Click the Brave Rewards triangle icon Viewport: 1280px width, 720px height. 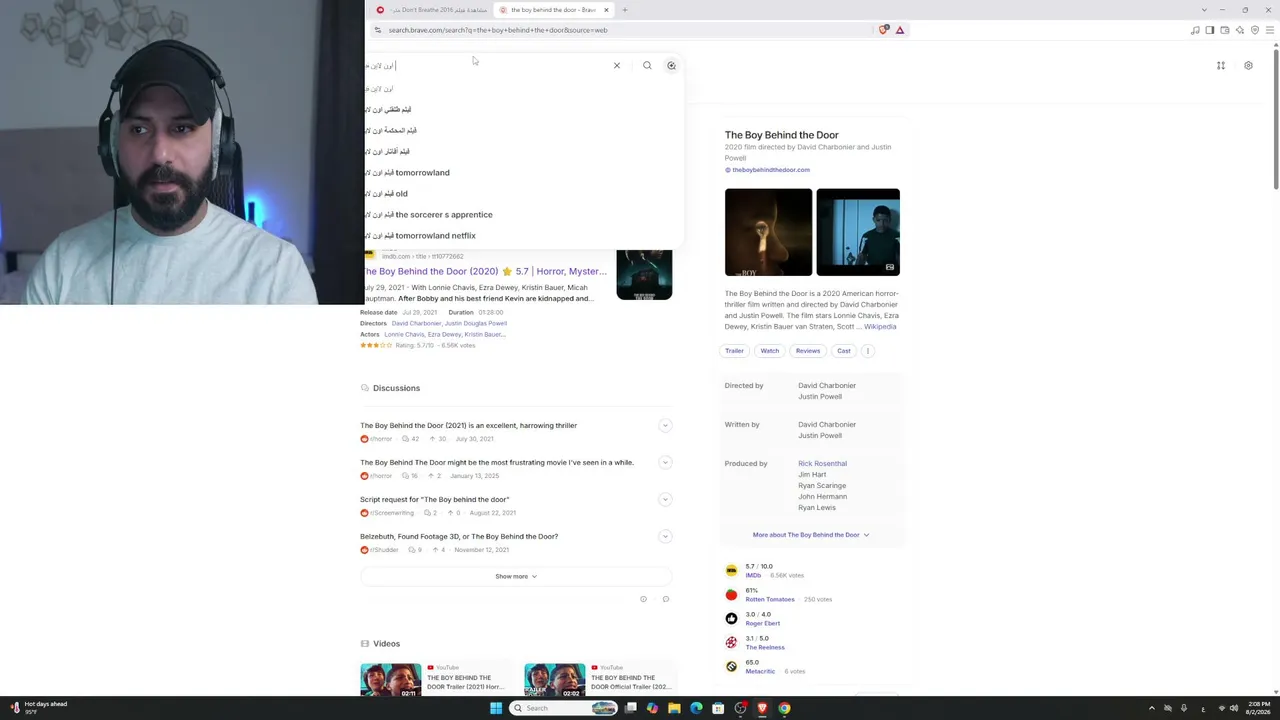[x=900, y=30]
